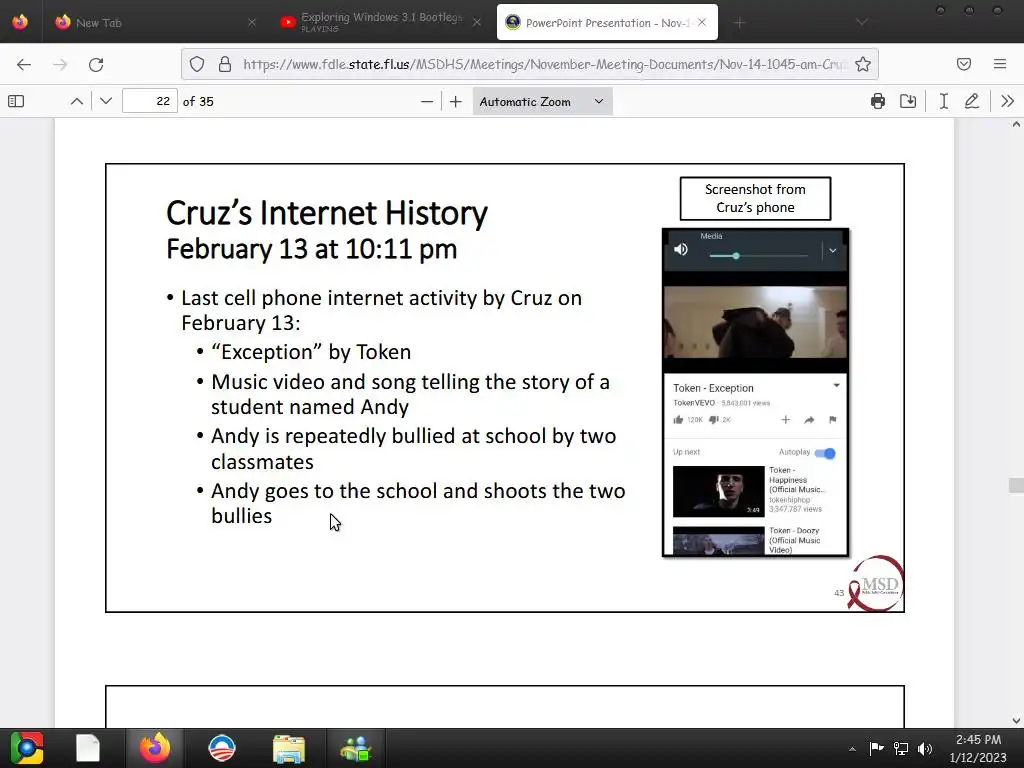The height and width of the screenshot is (768, 1024).
Task: Go back to previous page in browser
Action: pyautogui.click(x=24, y=64)
